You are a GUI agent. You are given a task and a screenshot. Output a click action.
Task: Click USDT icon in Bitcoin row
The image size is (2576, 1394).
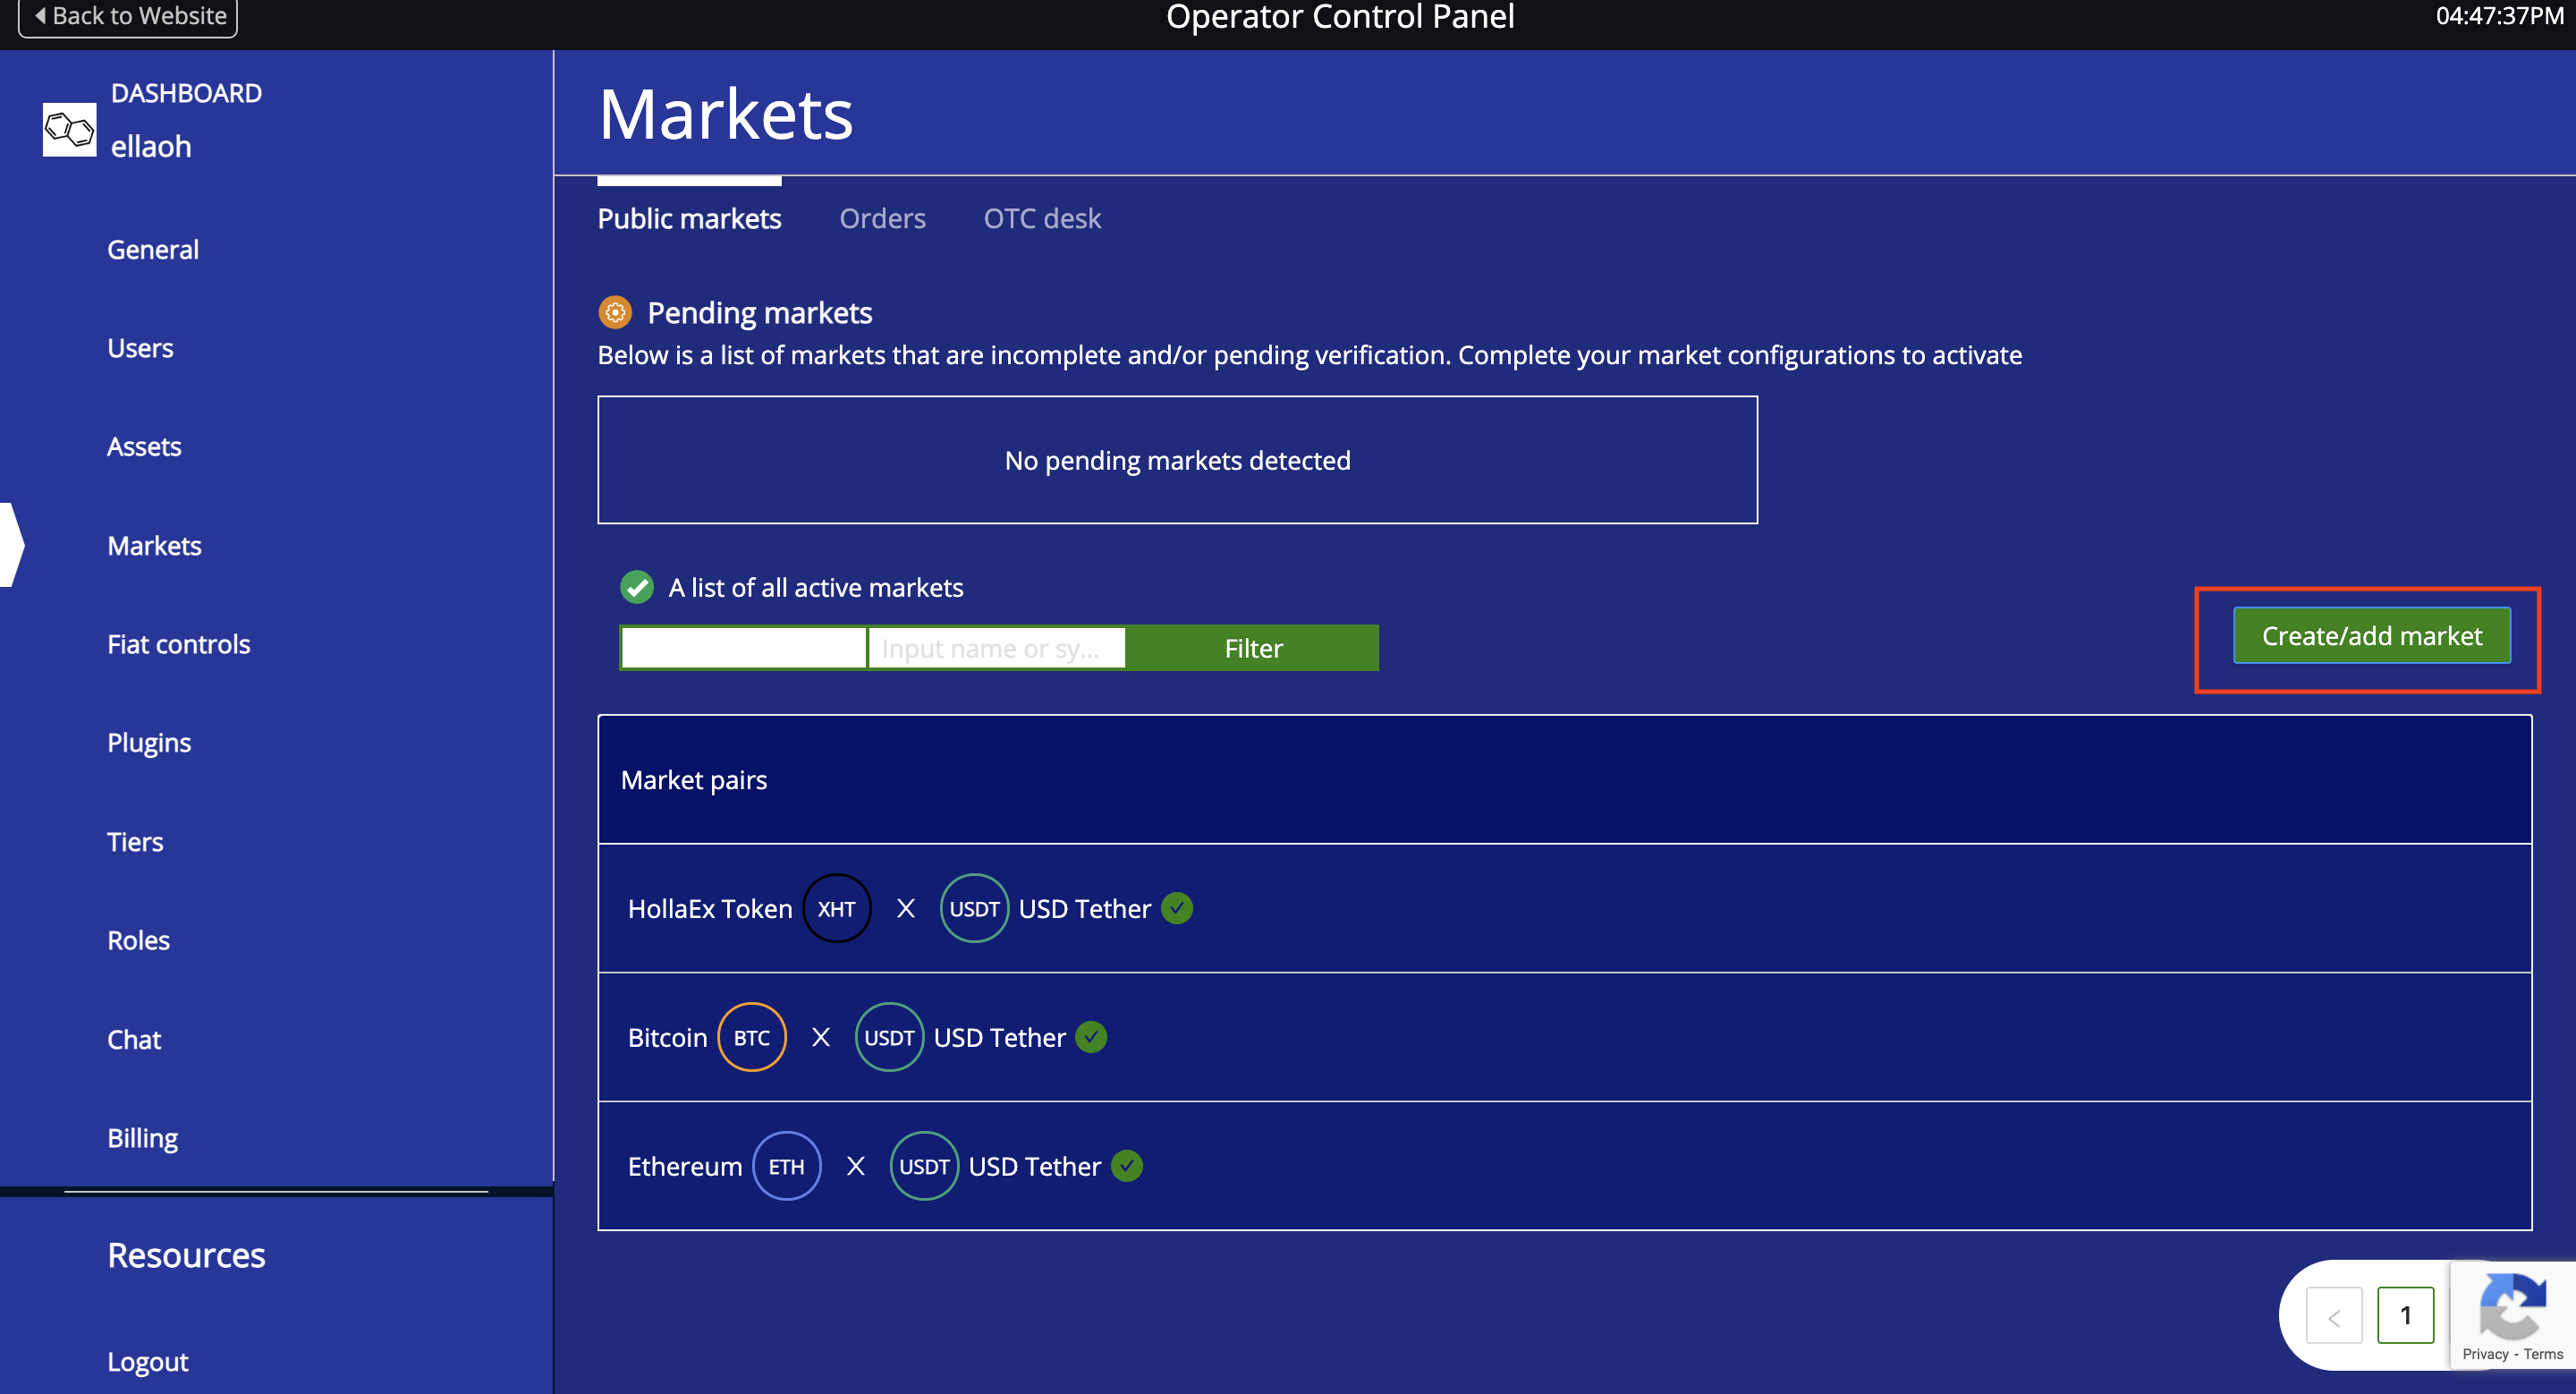click(888, 1037)
